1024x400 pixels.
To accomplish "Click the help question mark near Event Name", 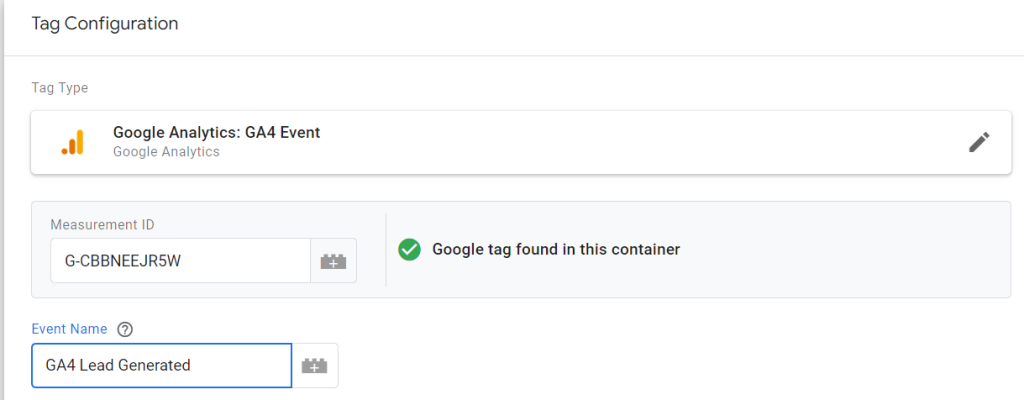I will click(125, 329).
